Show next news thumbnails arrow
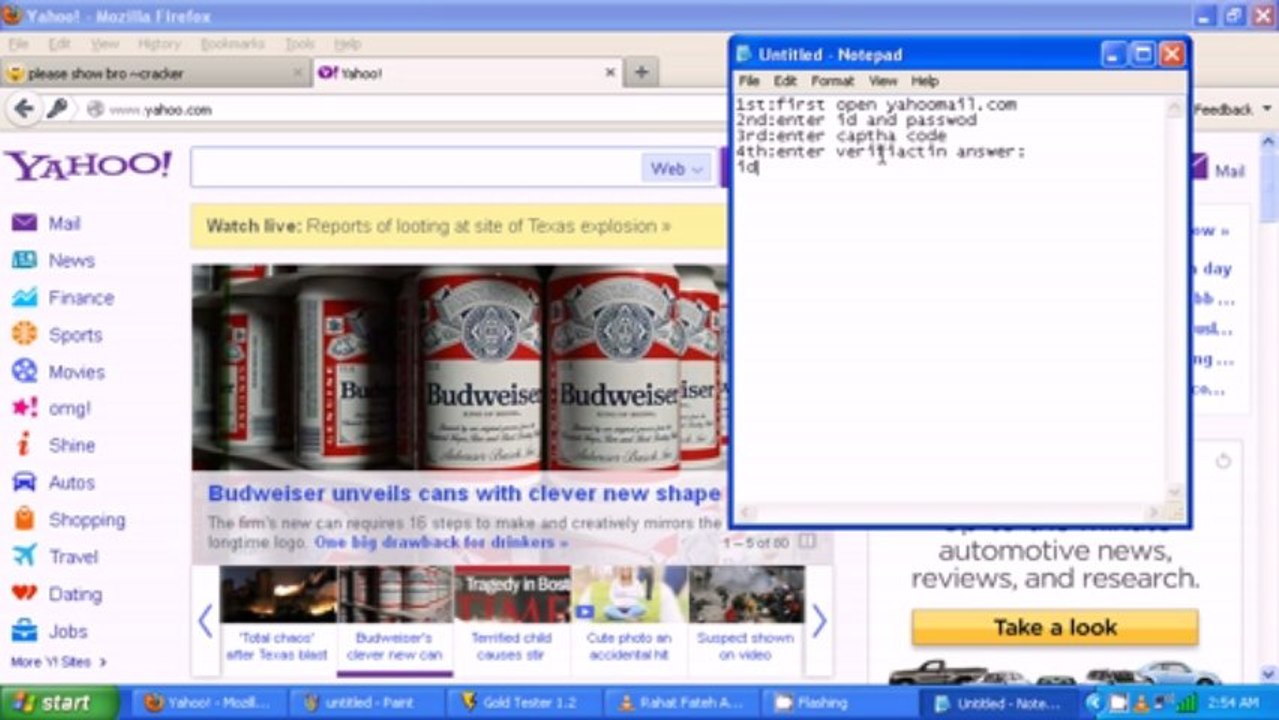Image resolution: width=1279 pixels, height=720 pixels. click(819, 621)
